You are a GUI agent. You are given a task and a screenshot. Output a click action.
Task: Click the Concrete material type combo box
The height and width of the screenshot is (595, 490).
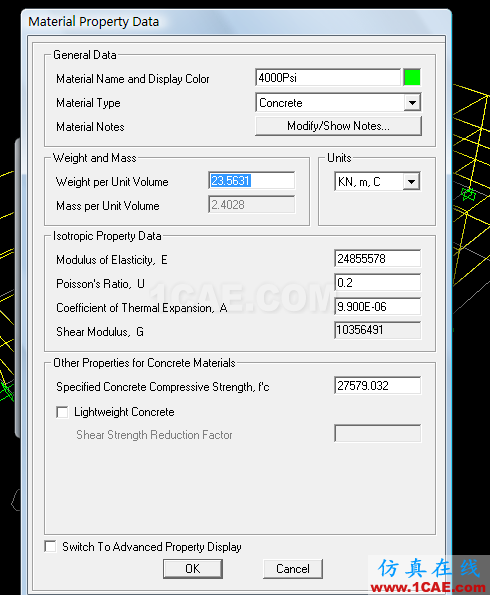338,102
